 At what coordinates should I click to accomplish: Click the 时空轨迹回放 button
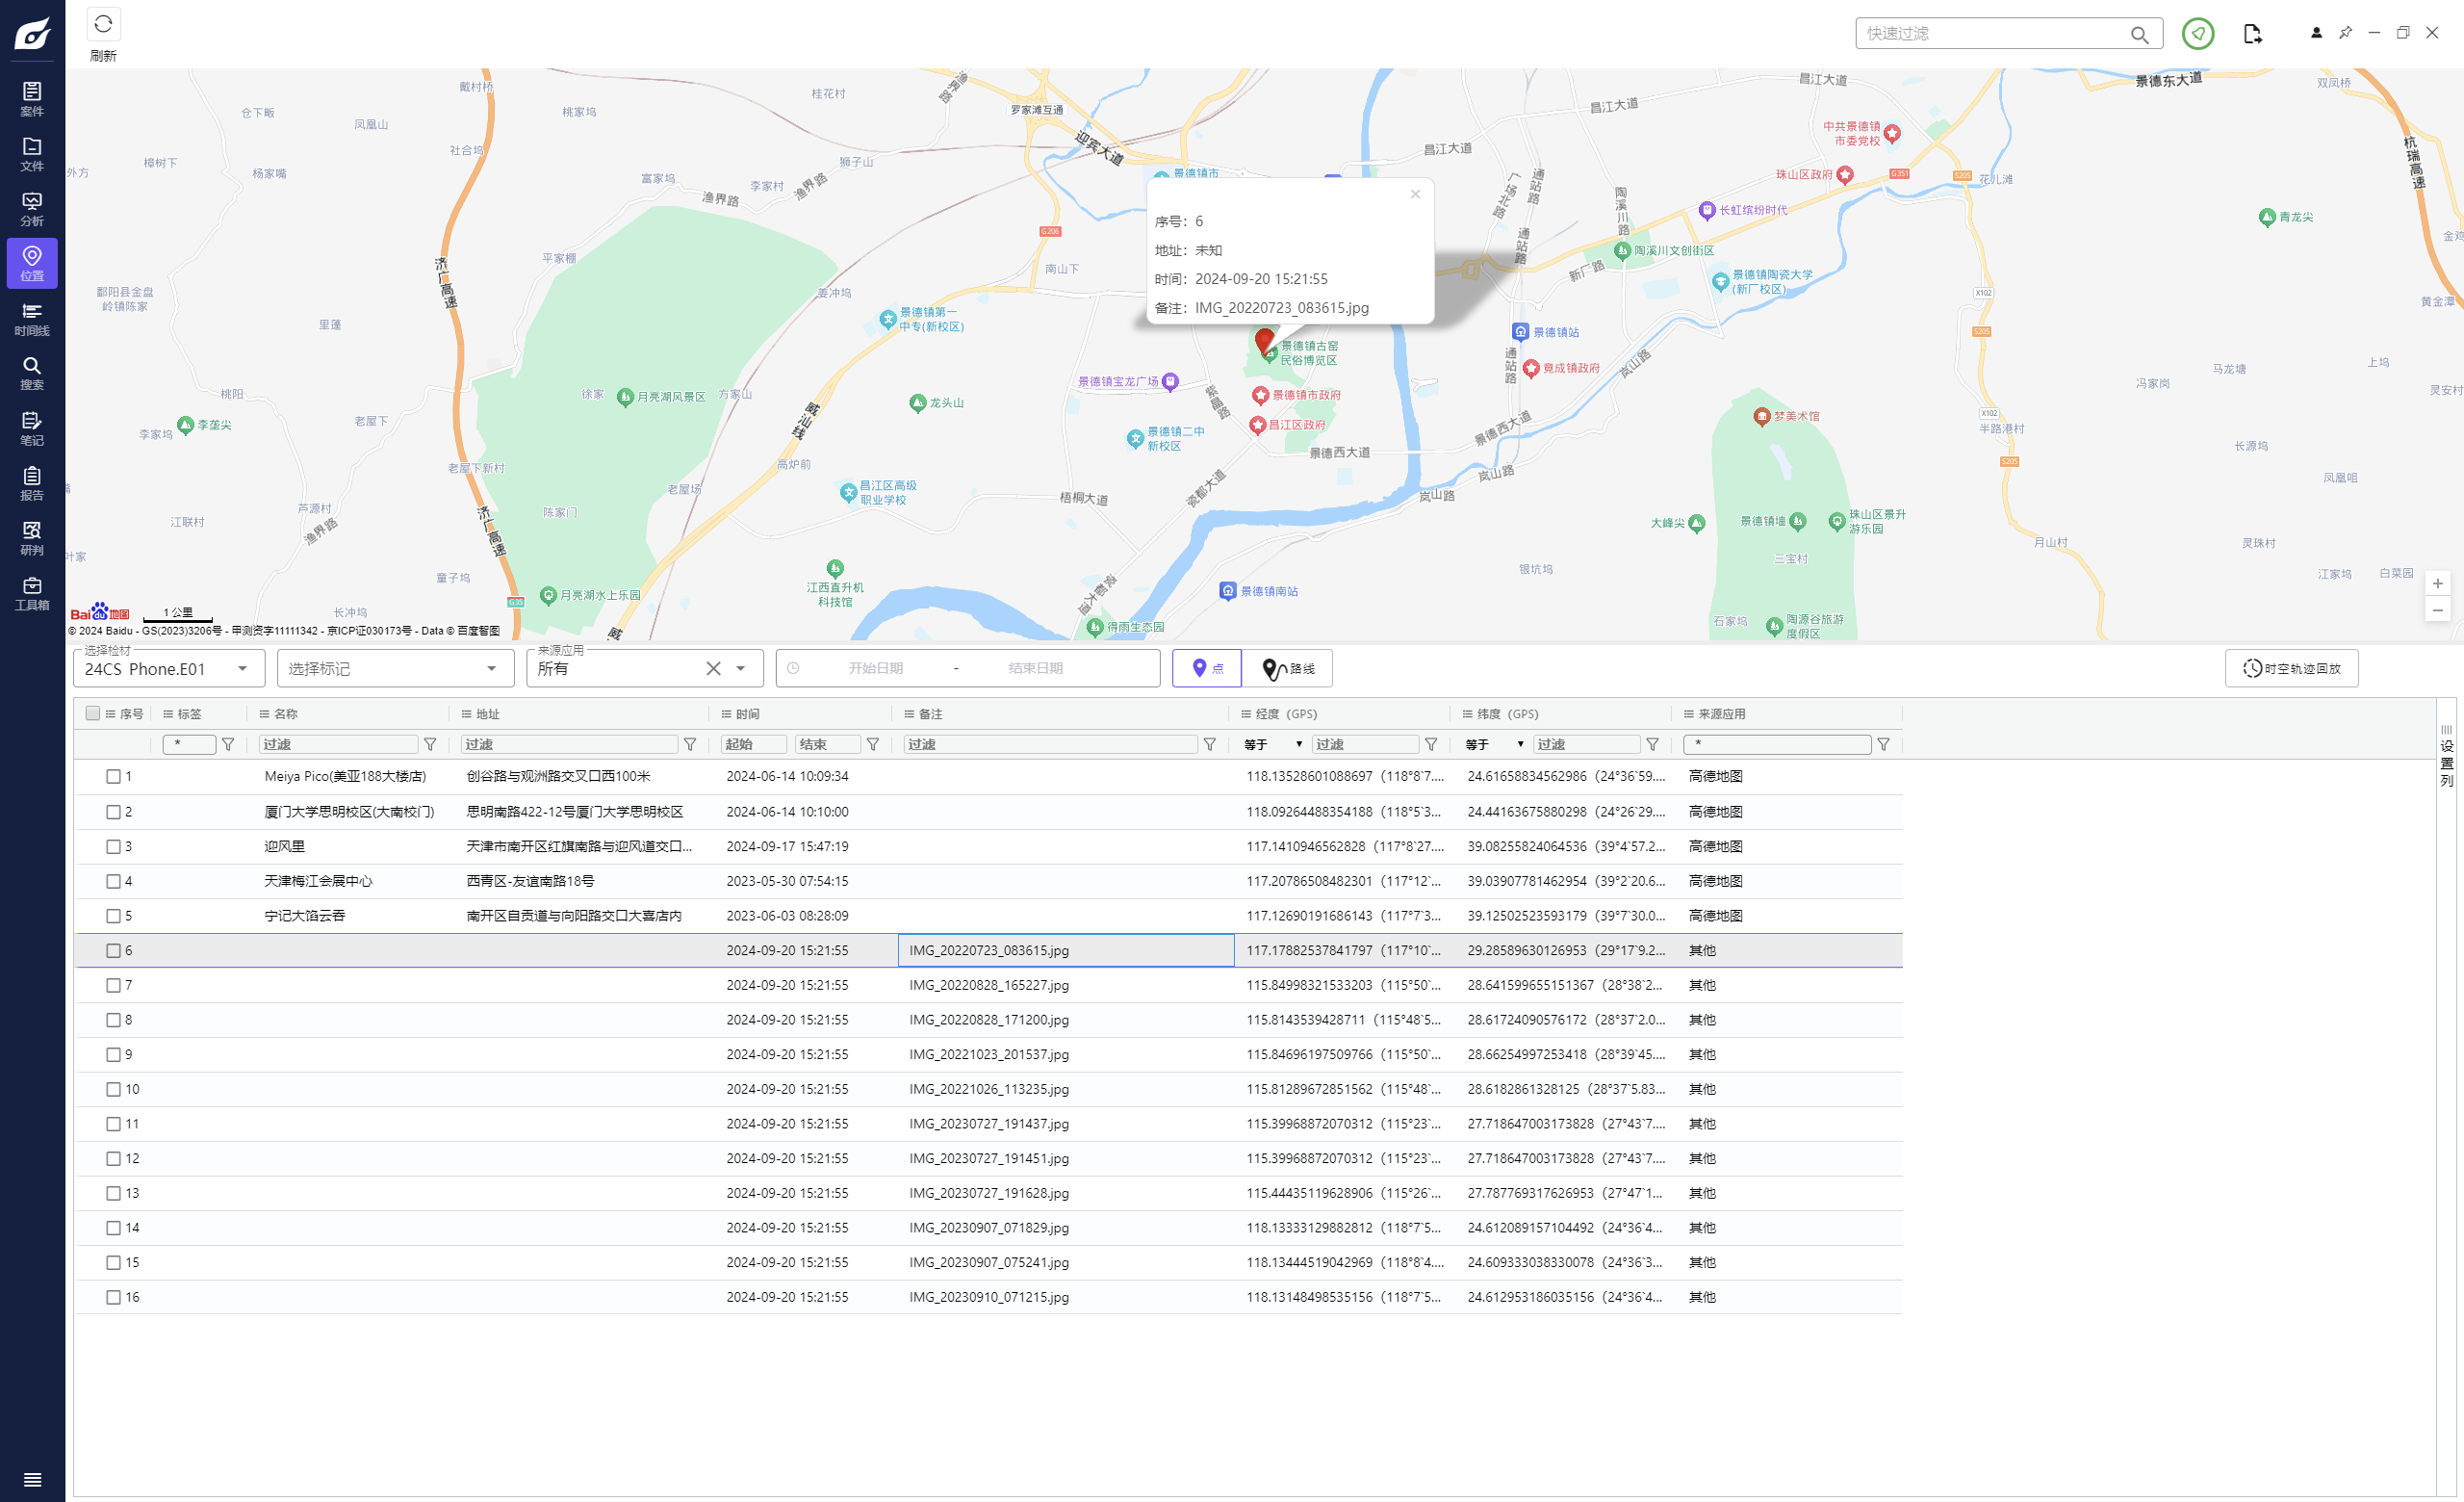point(2291,668)
